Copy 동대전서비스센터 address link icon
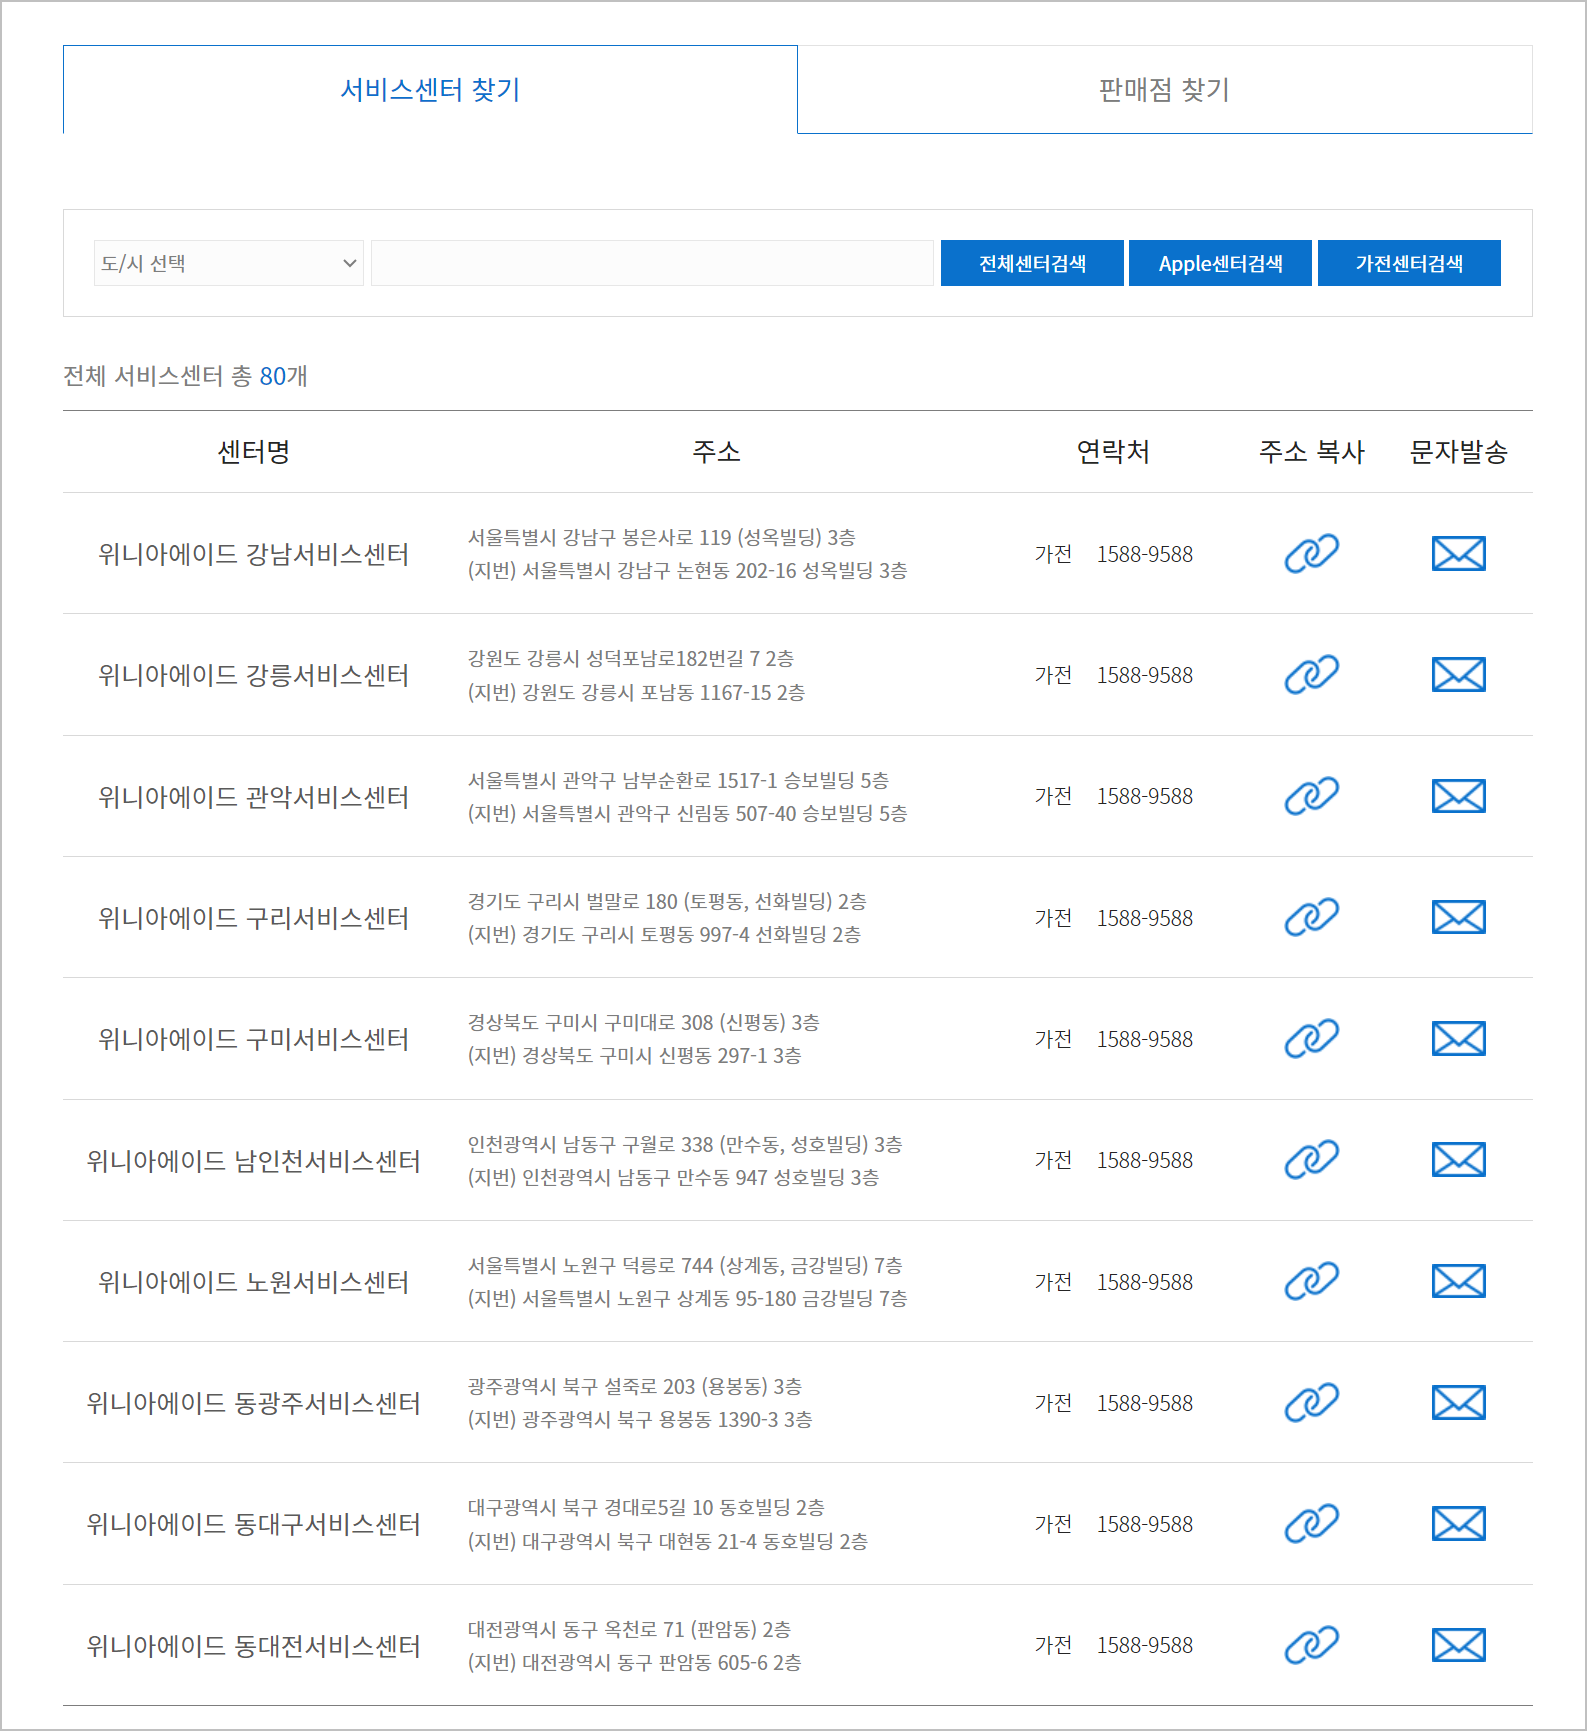 point(1311,1645)
